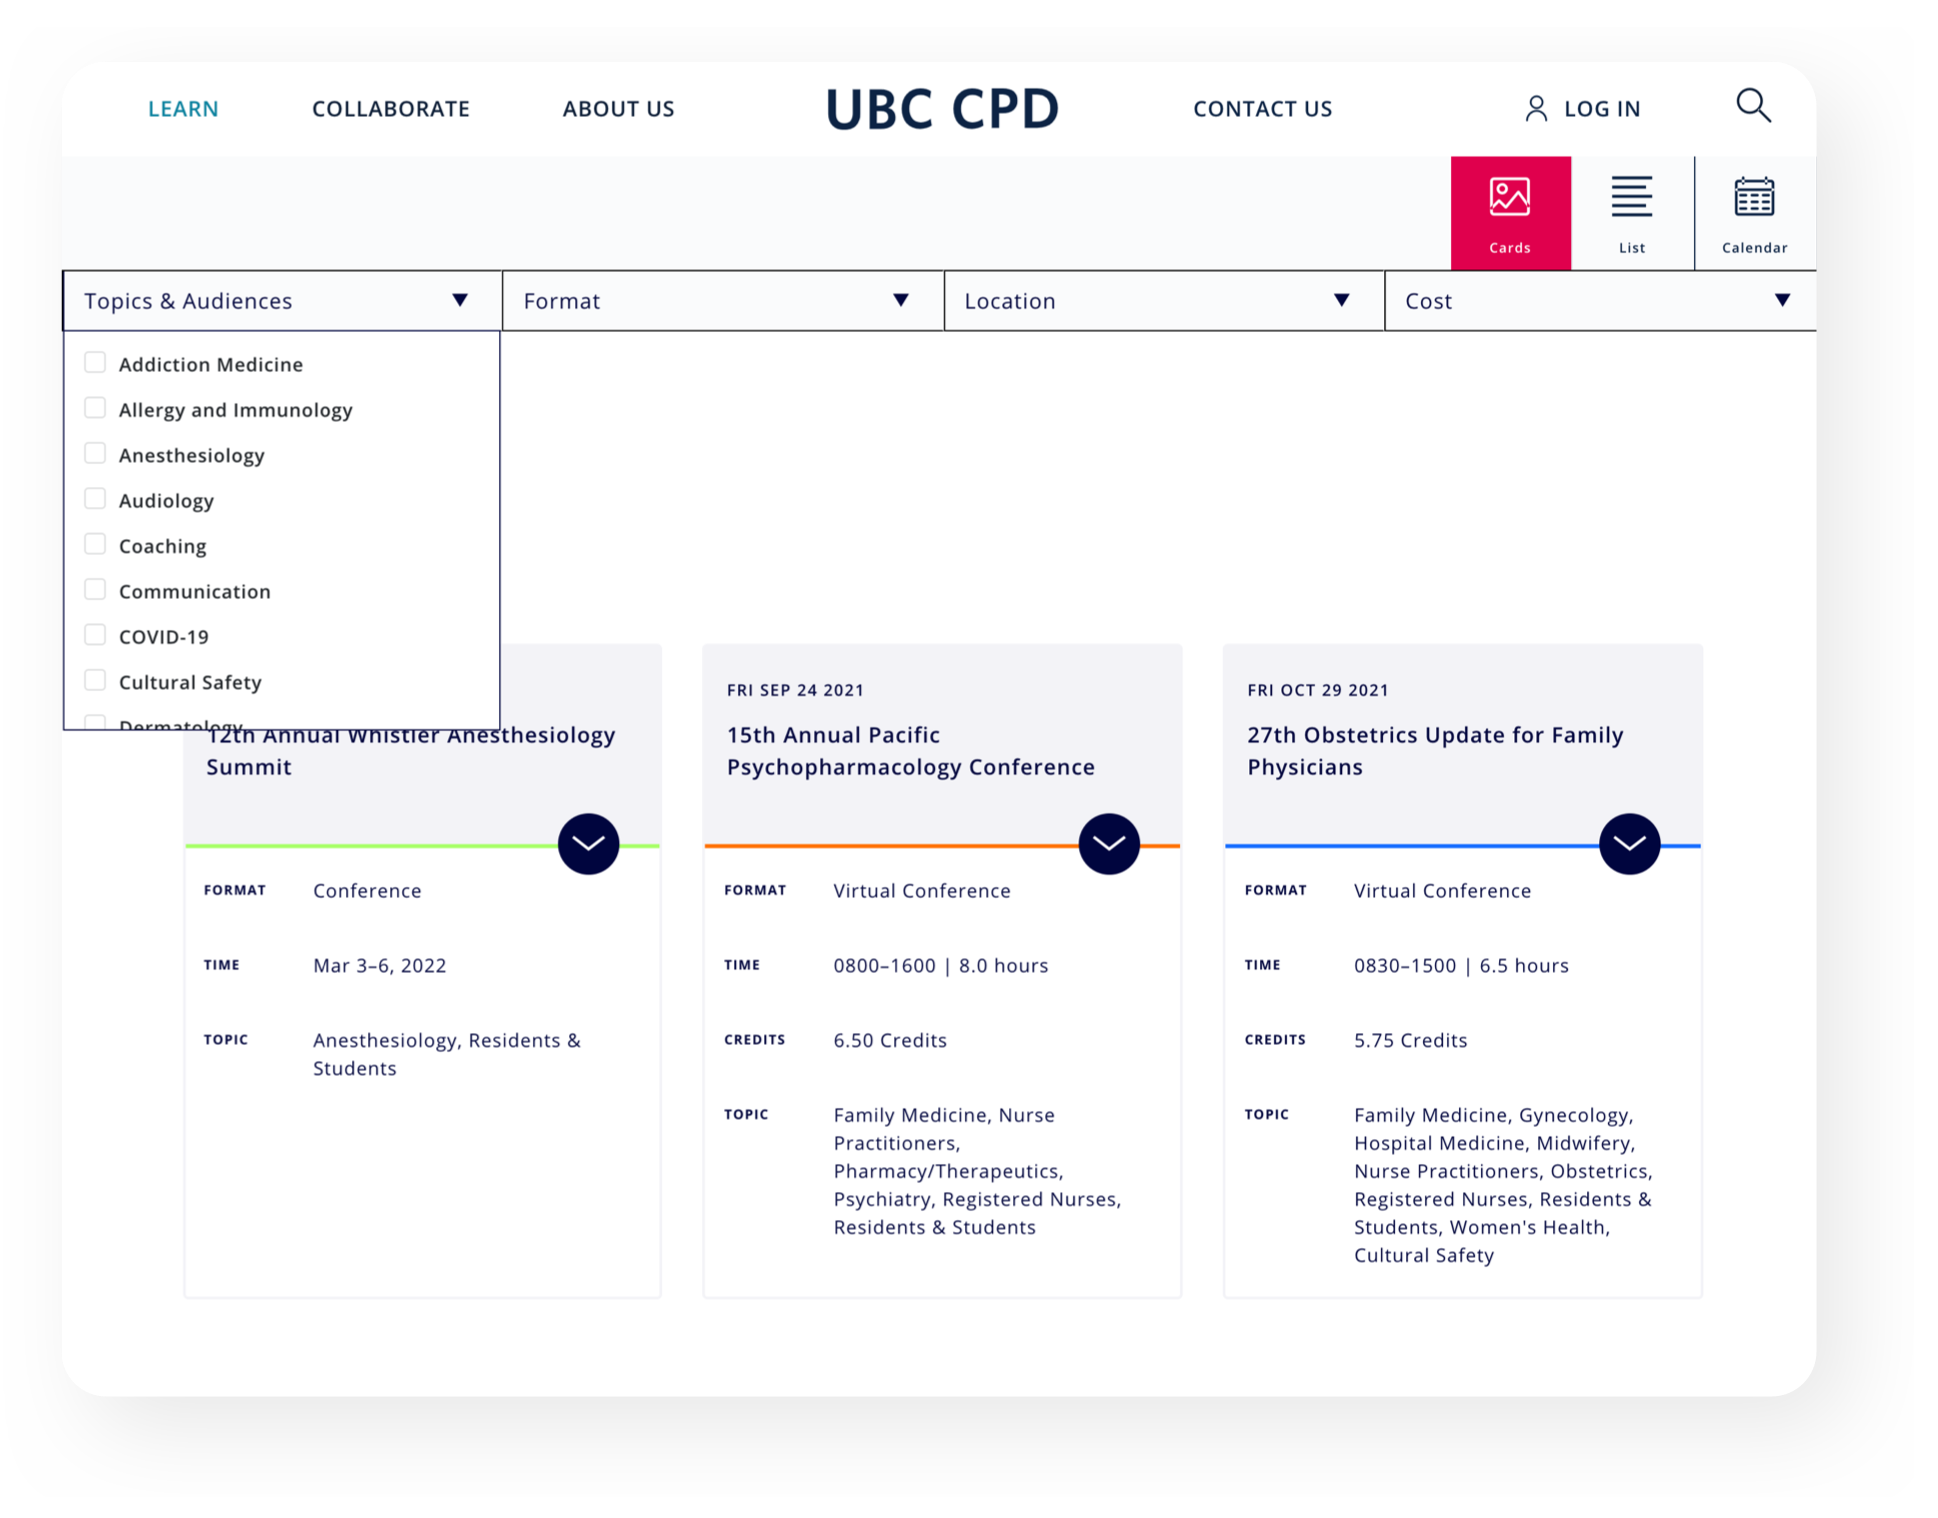This screenshot has height=1518, width=1938.
Task: Expand the Obstetrics Update card chevron
Action: (1629, 844)
